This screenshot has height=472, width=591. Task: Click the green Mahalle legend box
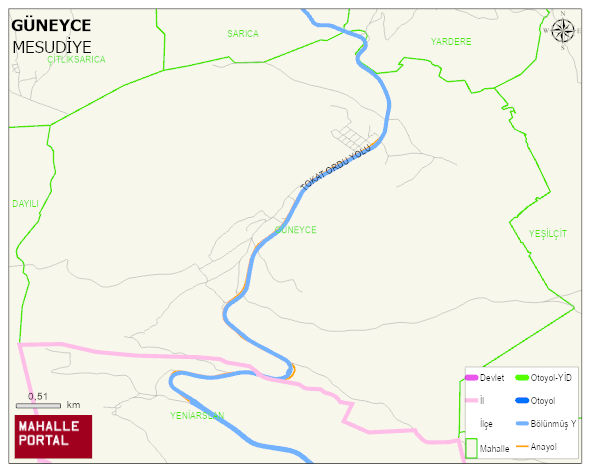[471, 448]
